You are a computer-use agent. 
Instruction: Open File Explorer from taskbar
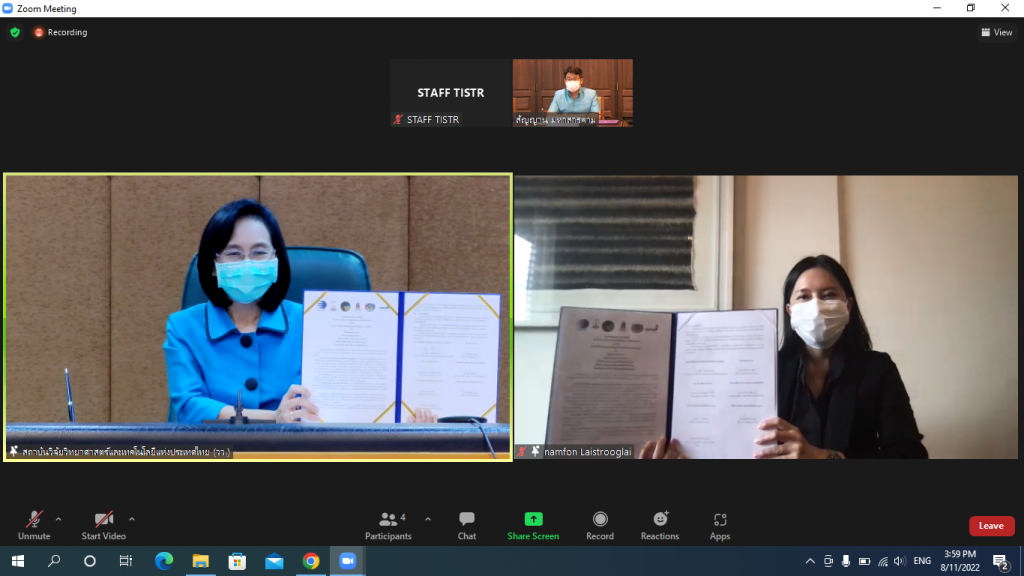pyautogui.click(x=200, y=561)
